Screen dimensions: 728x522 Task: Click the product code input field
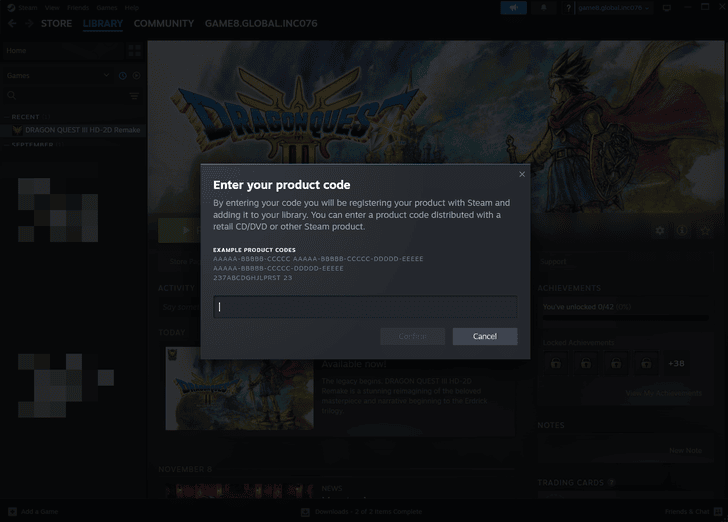pyautogui.click(x=365, y=307)
